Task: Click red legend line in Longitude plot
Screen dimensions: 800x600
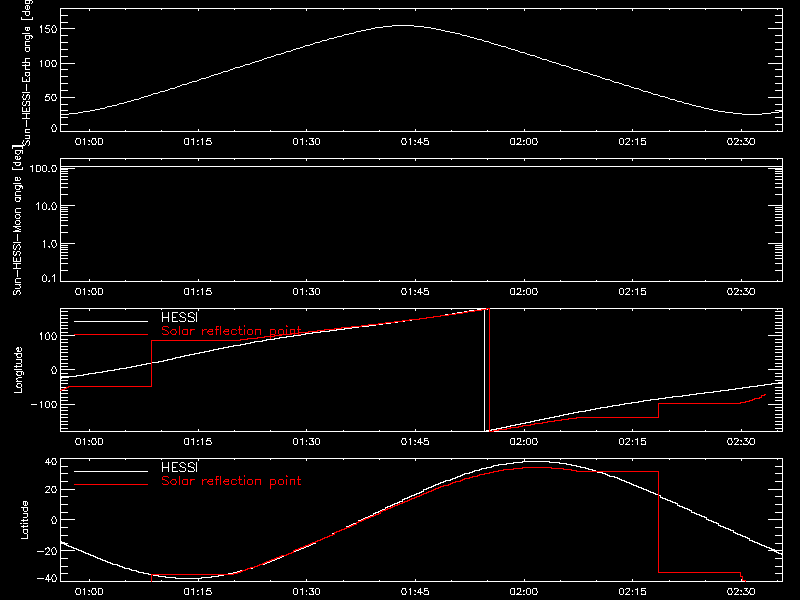Action: (x=111, y=335)
